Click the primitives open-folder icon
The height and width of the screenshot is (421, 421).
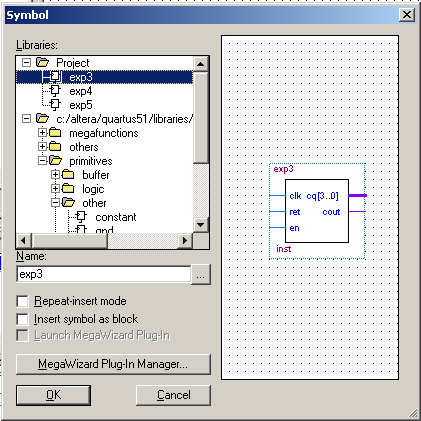tap(56, 161)
